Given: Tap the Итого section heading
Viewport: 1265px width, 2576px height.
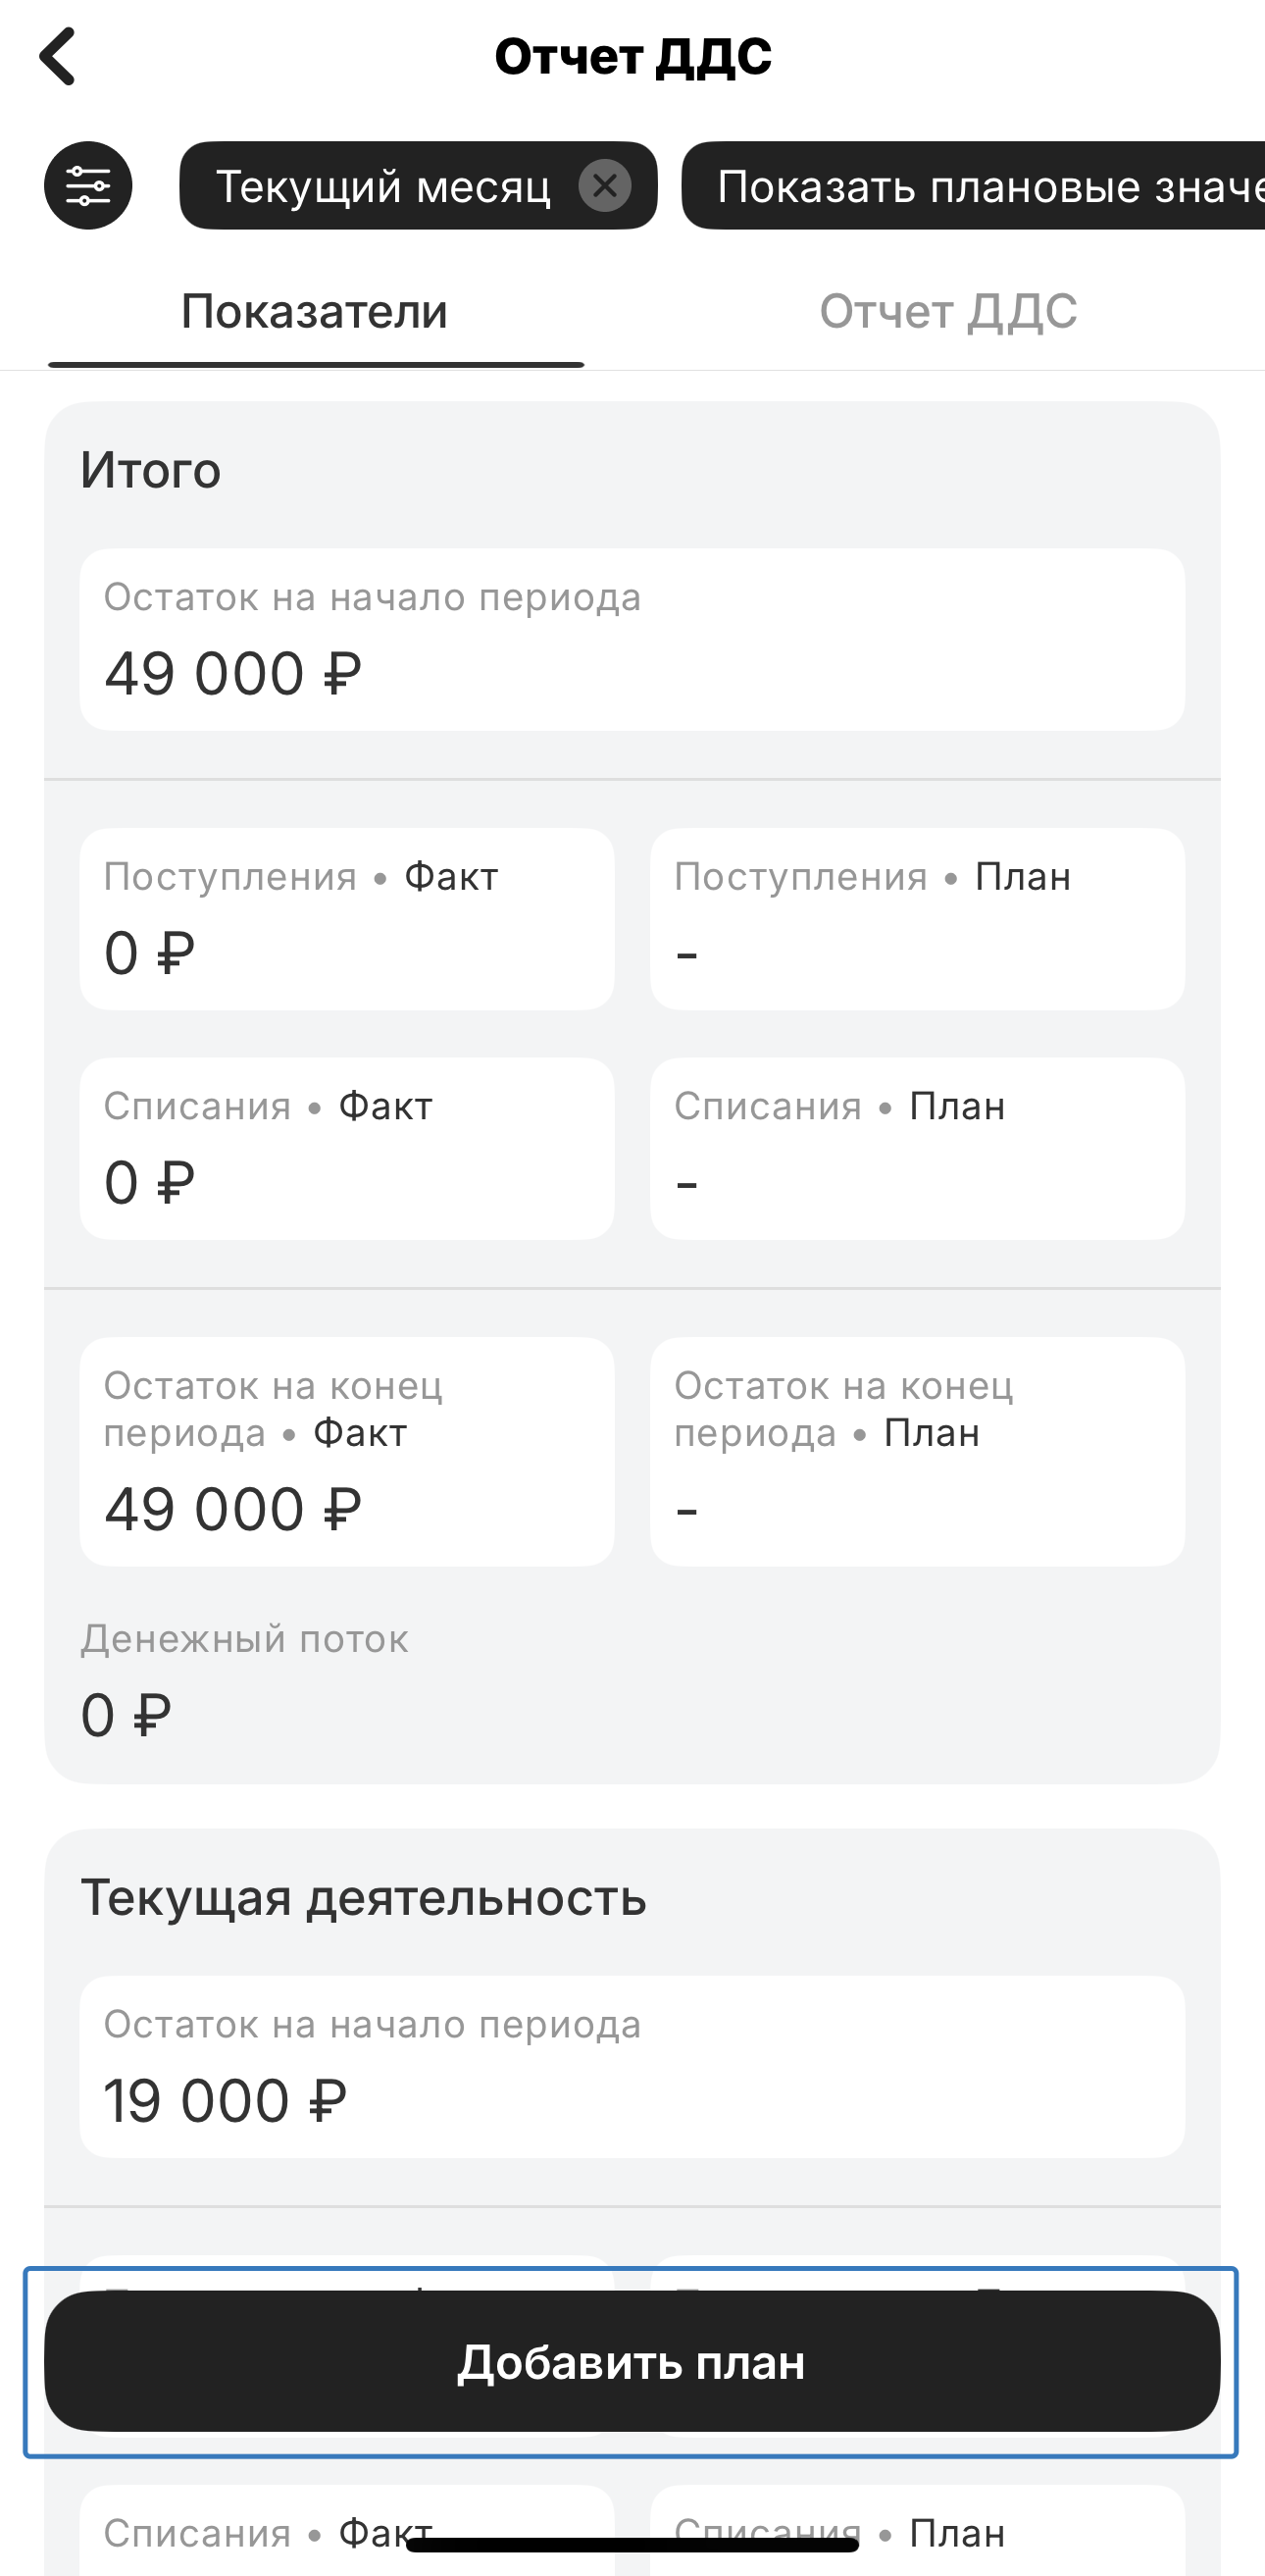Looking at the screenshot, I should [151, 470].
